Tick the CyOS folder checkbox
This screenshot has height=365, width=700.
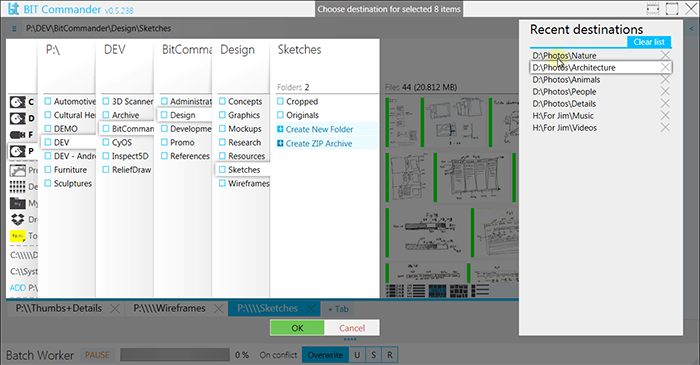tap(106, 142)
